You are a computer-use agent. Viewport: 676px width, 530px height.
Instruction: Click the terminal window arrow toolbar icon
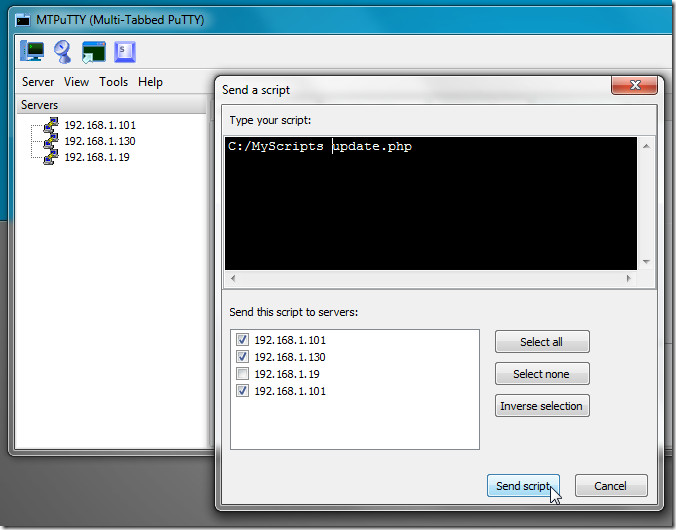tap(94, 52)
